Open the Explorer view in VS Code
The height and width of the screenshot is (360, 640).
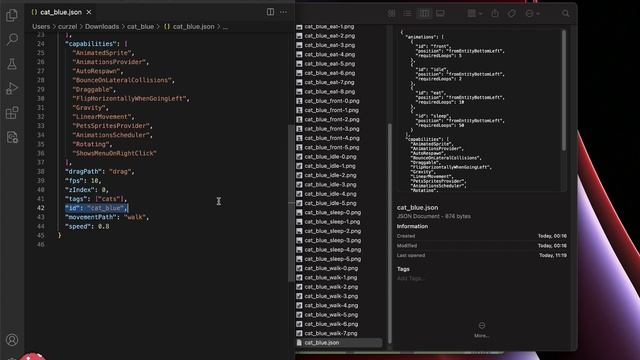tap(12, 16)
